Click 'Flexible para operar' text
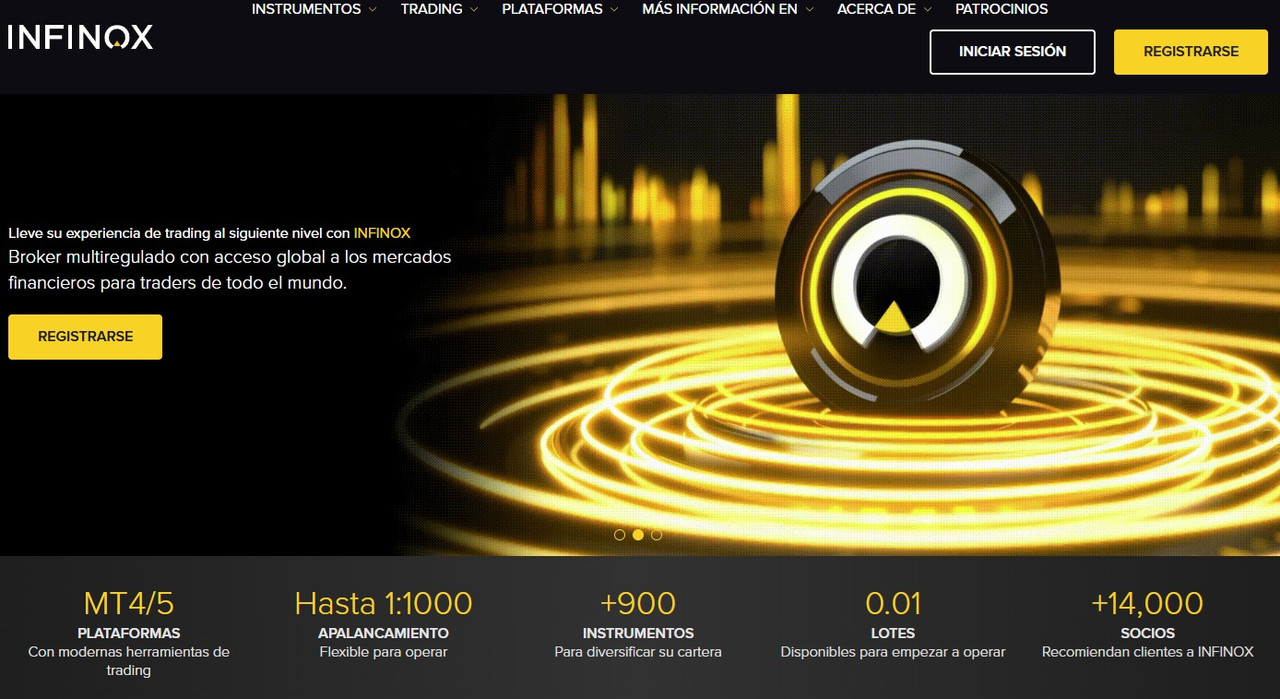Screen dimensions: 1280x699 click(x=383, y=652)
